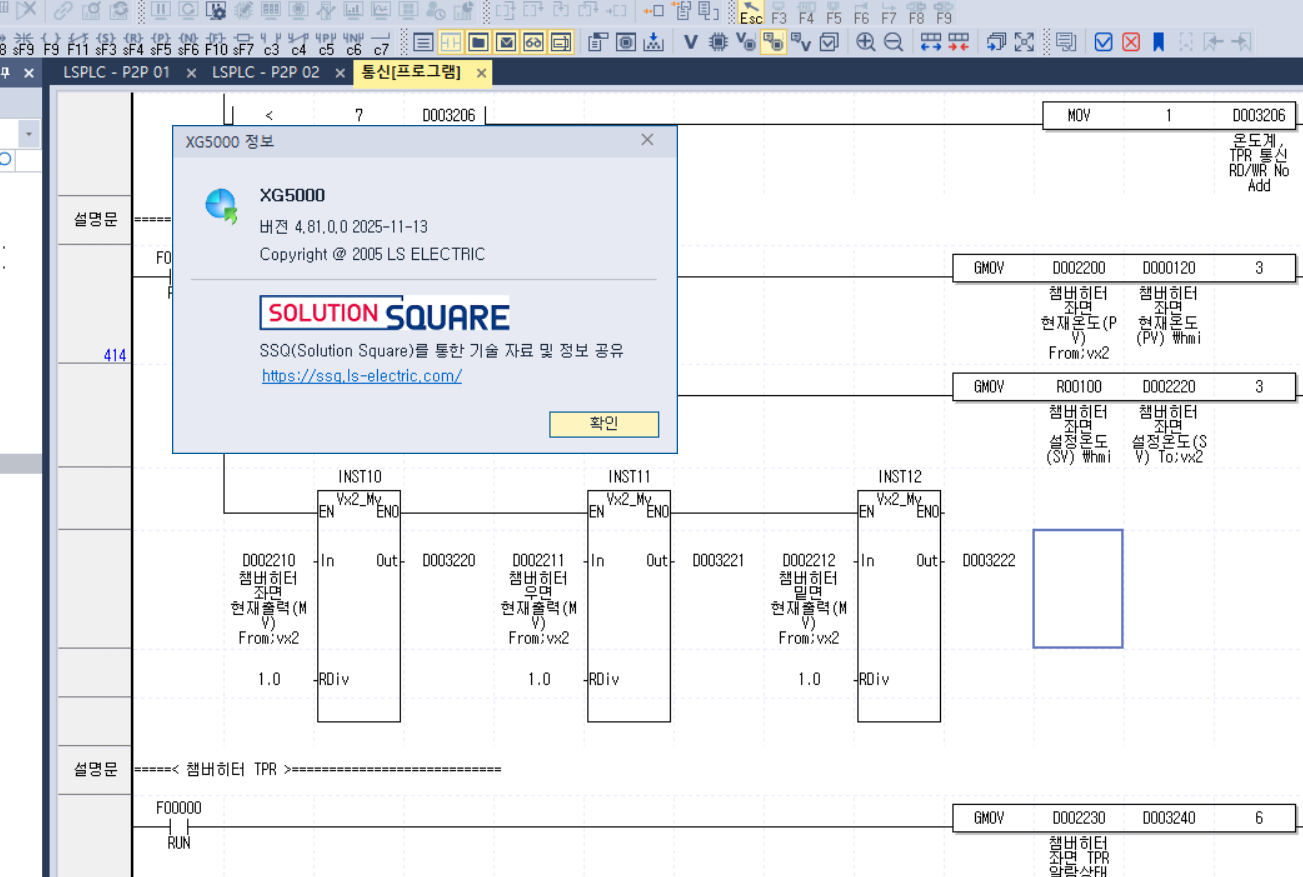Click the 확인 button in the info dialog
This screenshot has width=1303, height=877.
[x=604, y=424]
